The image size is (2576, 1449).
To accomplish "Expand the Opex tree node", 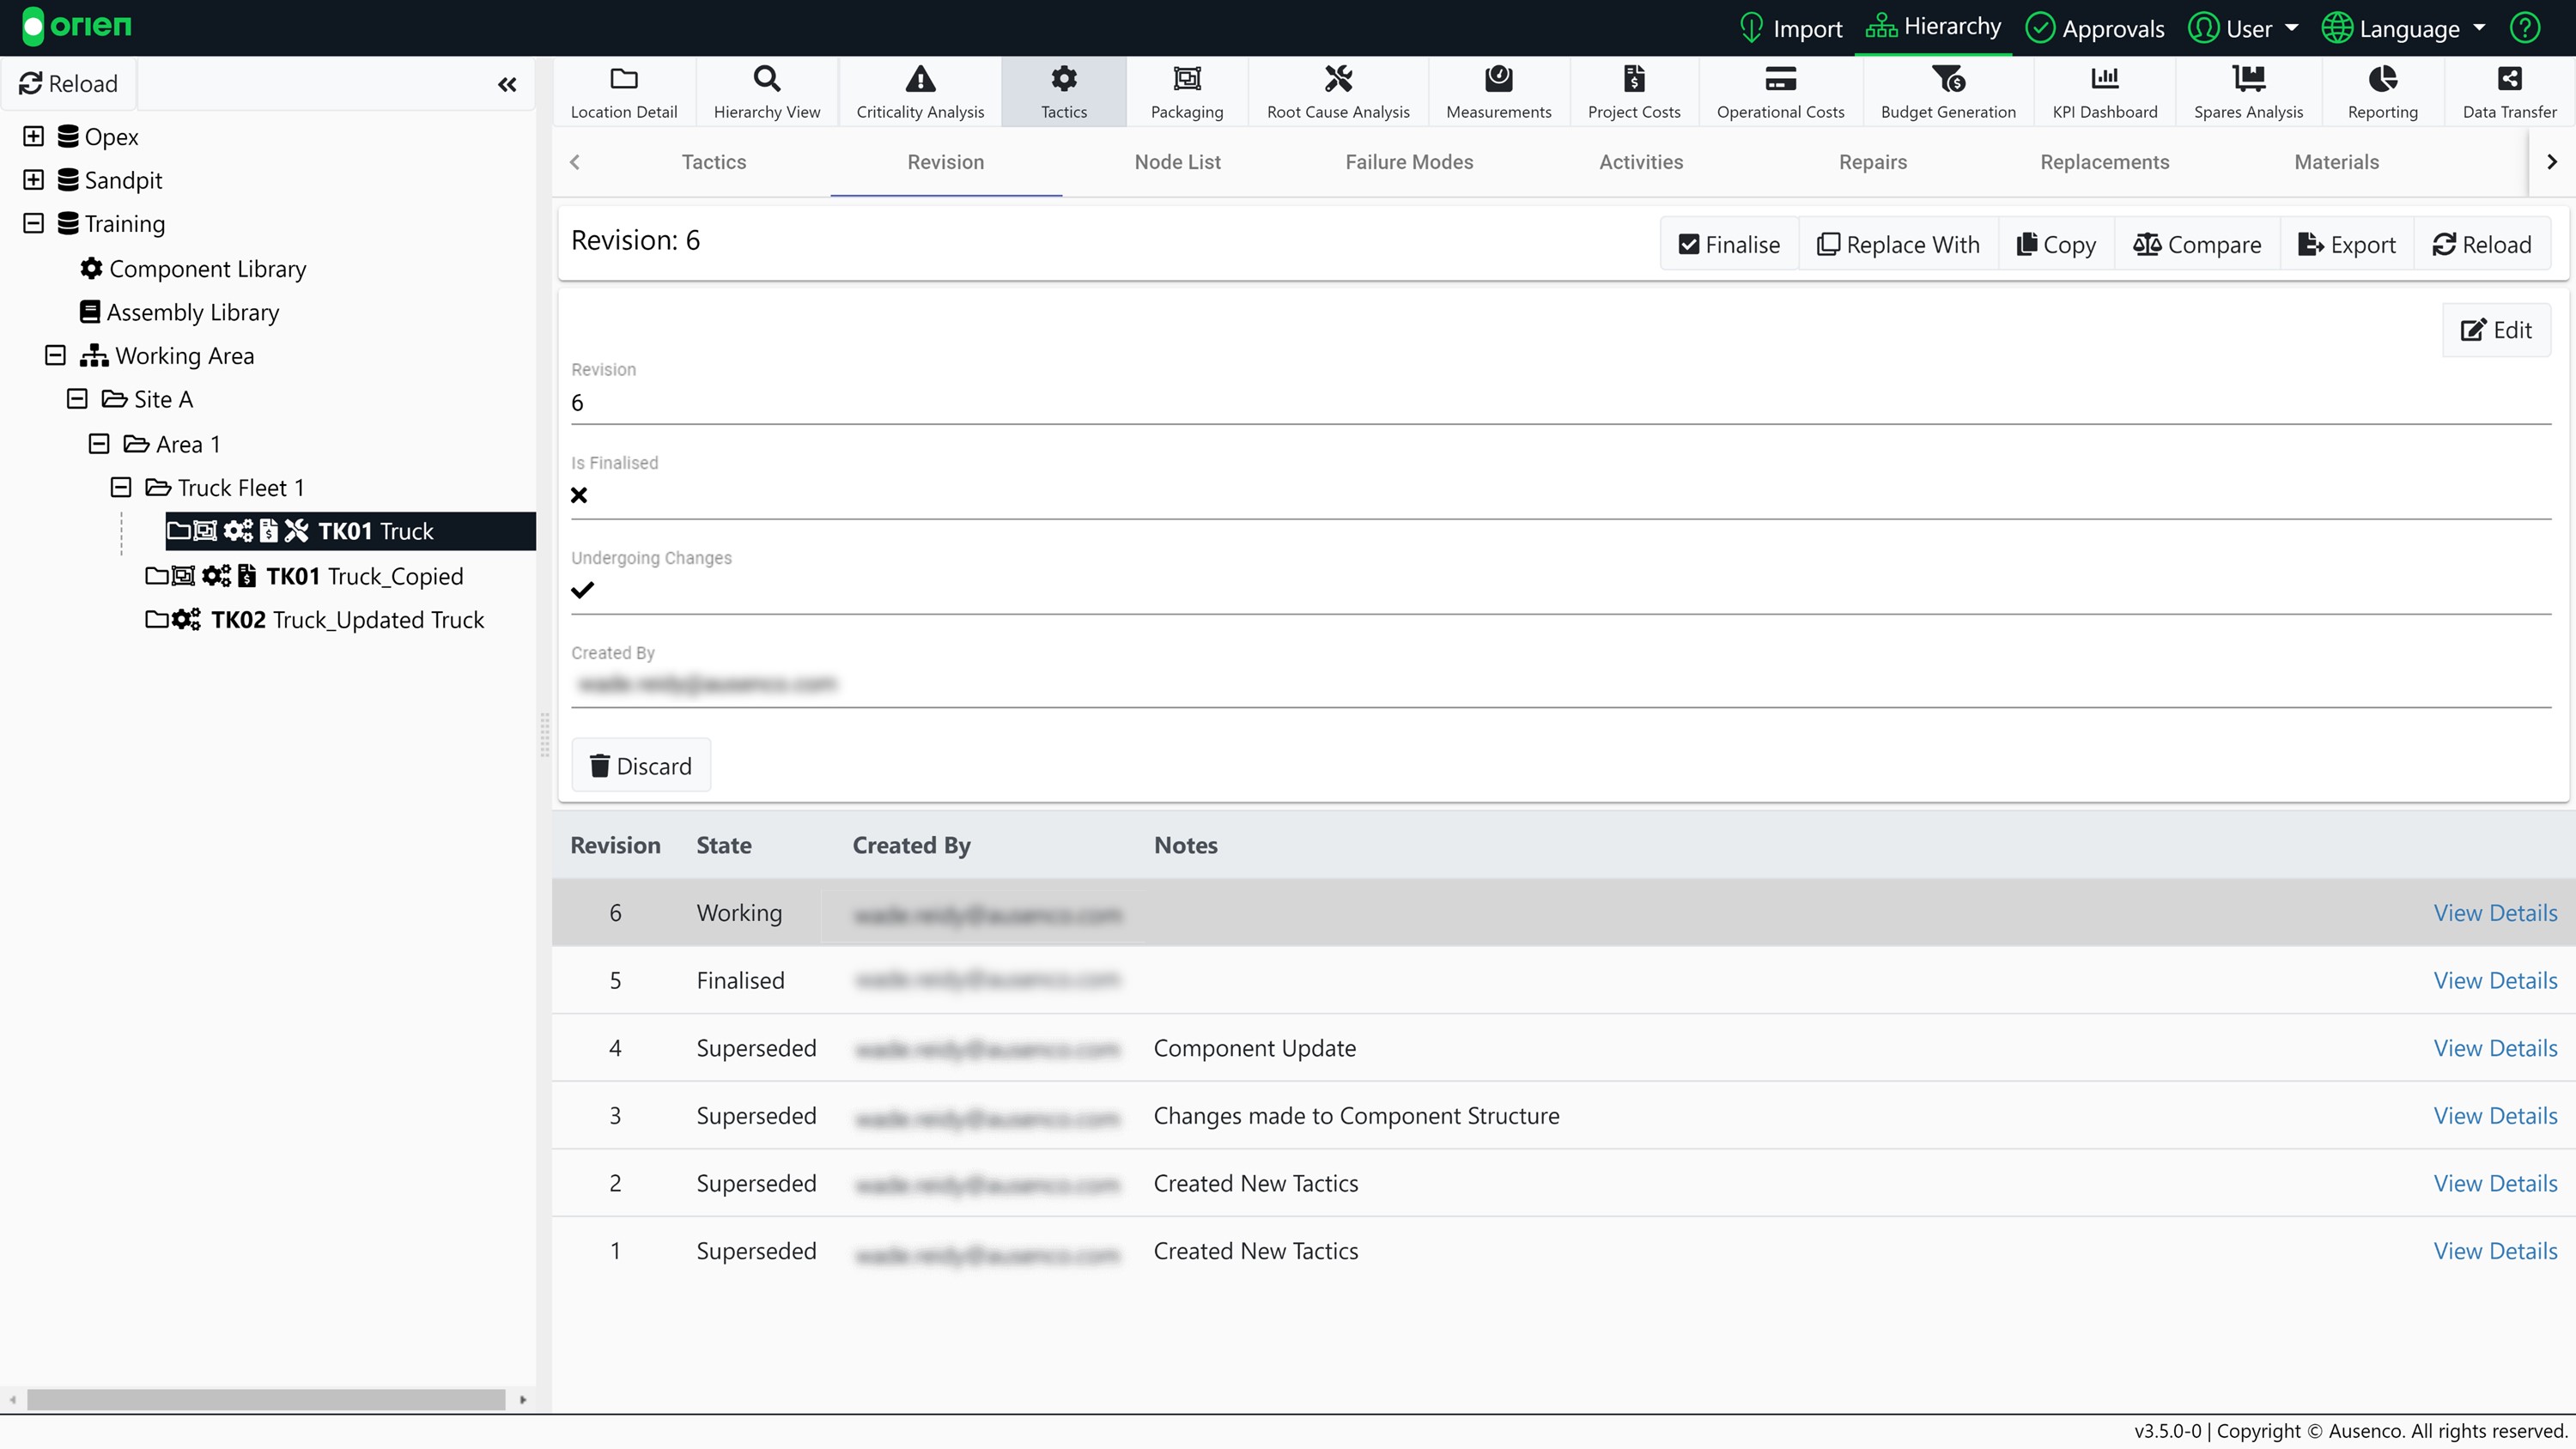I will (x=33, y=136).
